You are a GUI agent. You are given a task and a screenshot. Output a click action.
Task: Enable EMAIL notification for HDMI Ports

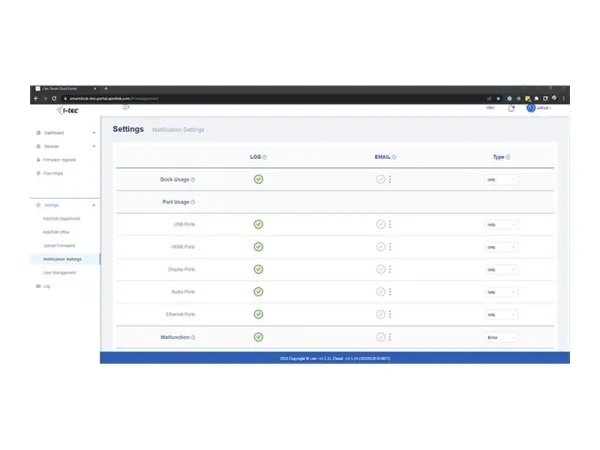click(381, 247)
